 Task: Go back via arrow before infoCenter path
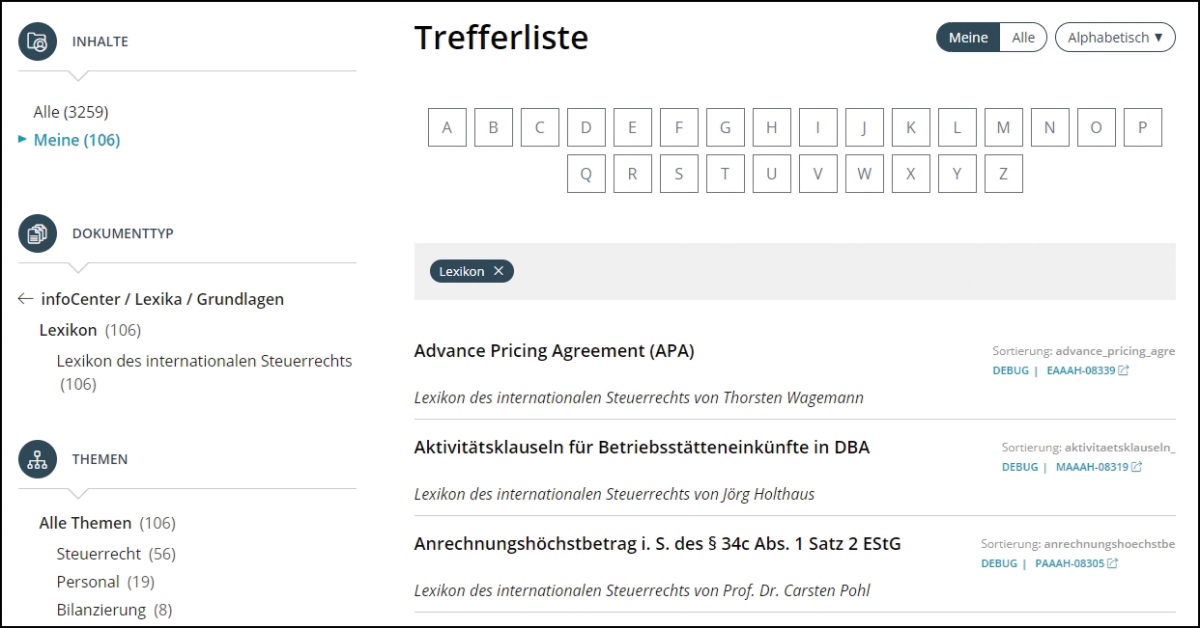pyautogui.click(x=26, y=299)
